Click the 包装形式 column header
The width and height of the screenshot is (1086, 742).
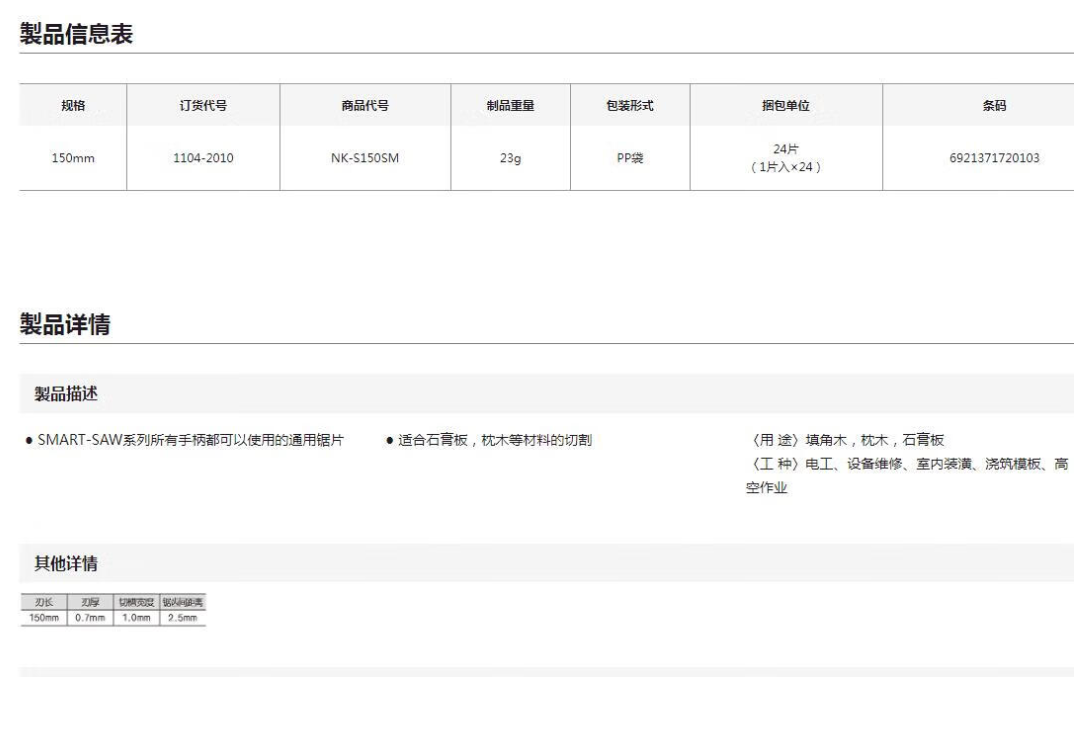(630, 106)
